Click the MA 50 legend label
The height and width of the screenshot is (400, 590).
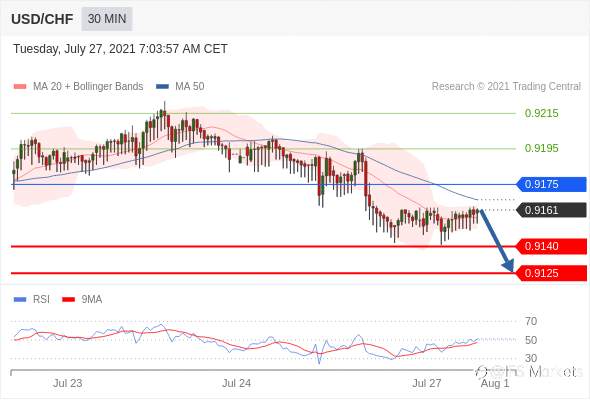(x=190, y=87)
